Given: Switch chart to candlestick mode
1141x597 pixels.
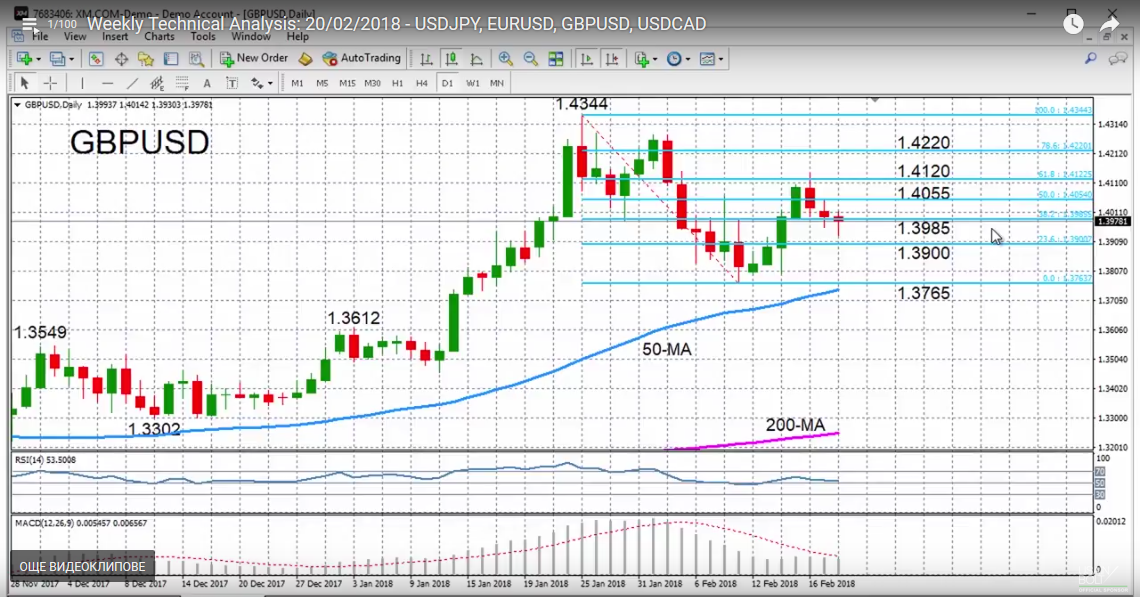Looking at the screenshot, I should 454,59.
